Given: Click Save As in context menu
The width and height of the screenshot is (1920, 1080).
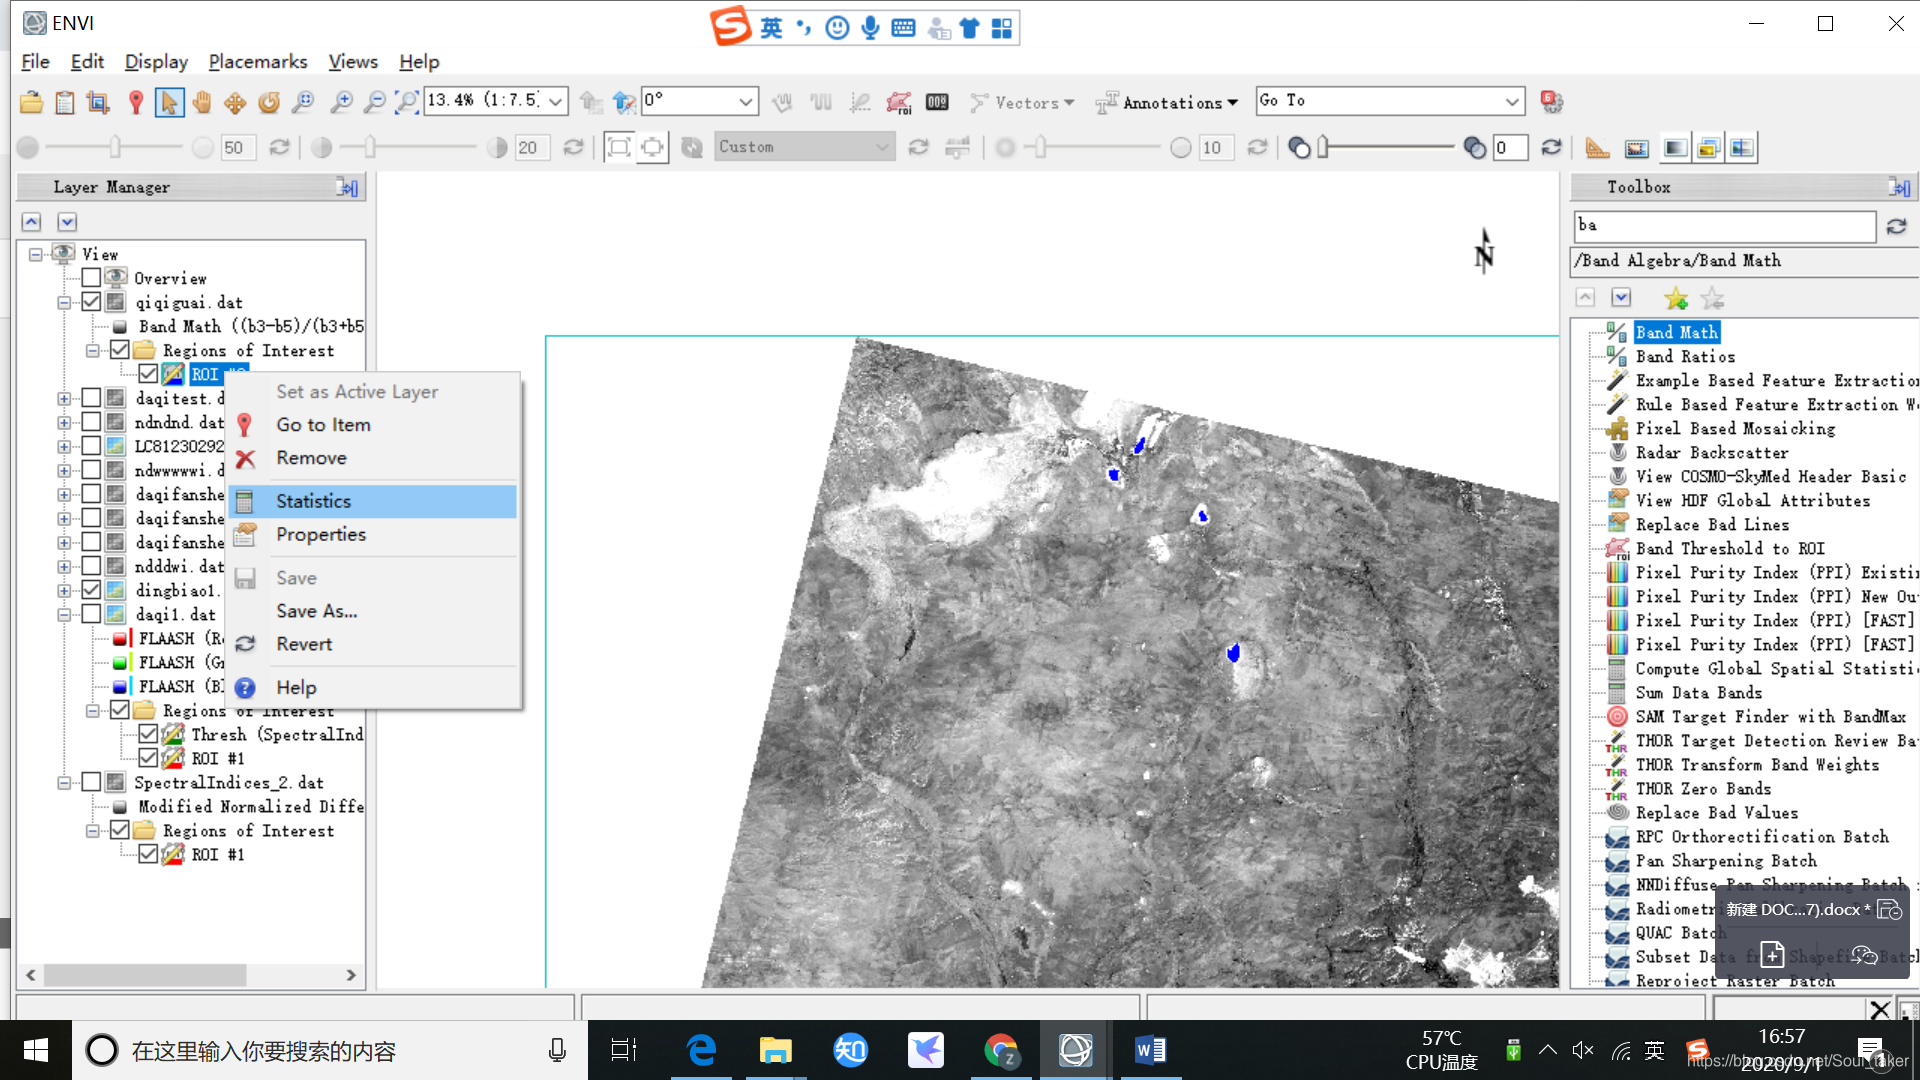Looking at the screenshot, I should [315, 611].
